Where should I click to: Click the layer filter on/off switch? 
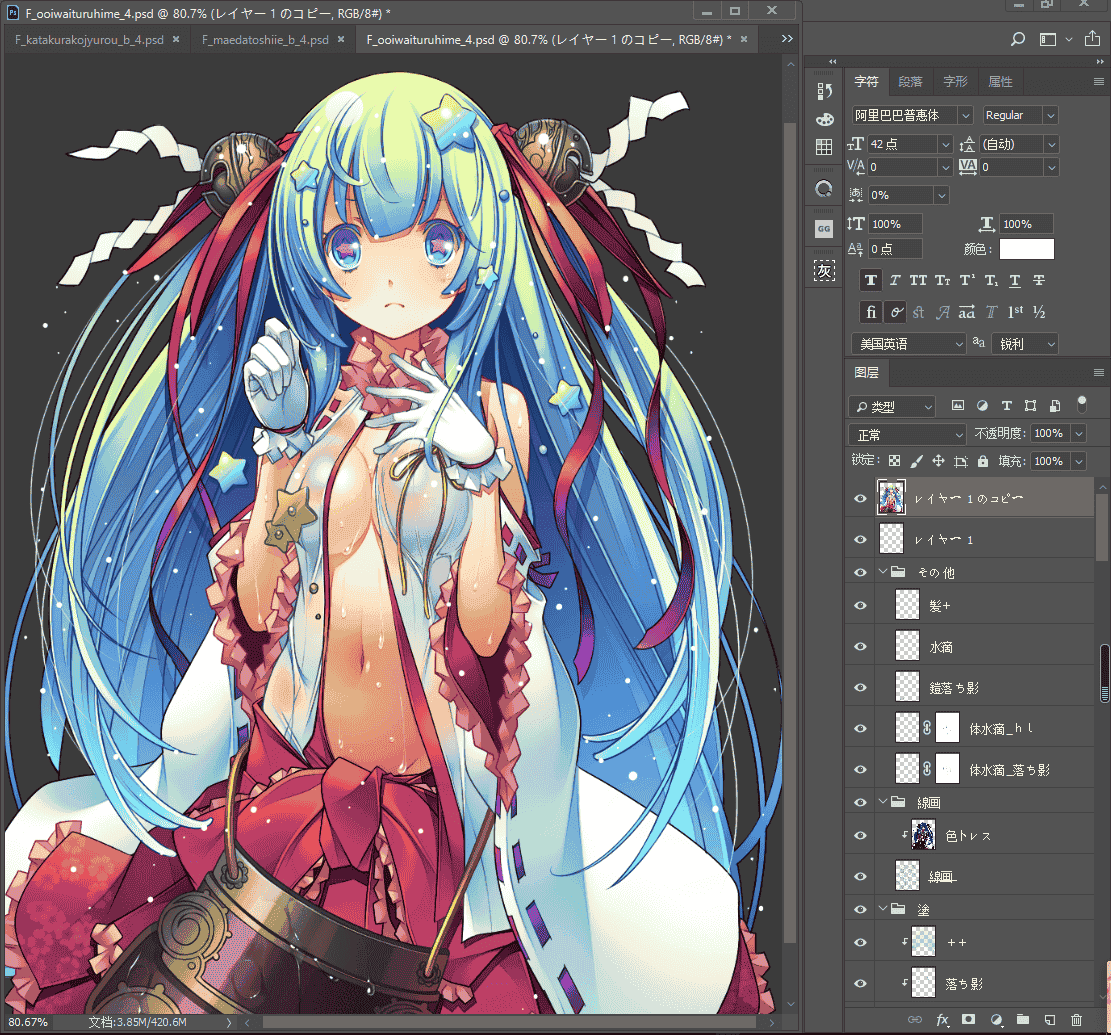(x=1081, y=404)
